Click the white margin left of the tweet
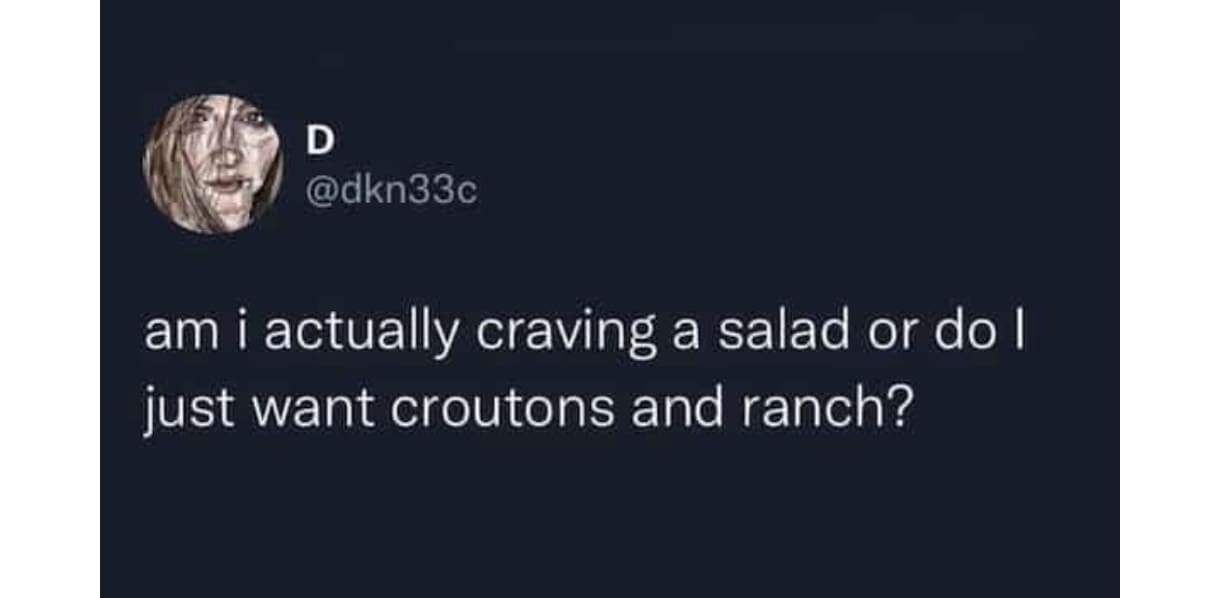Screen dimensions: 1230x598 (x=50, y=299)
